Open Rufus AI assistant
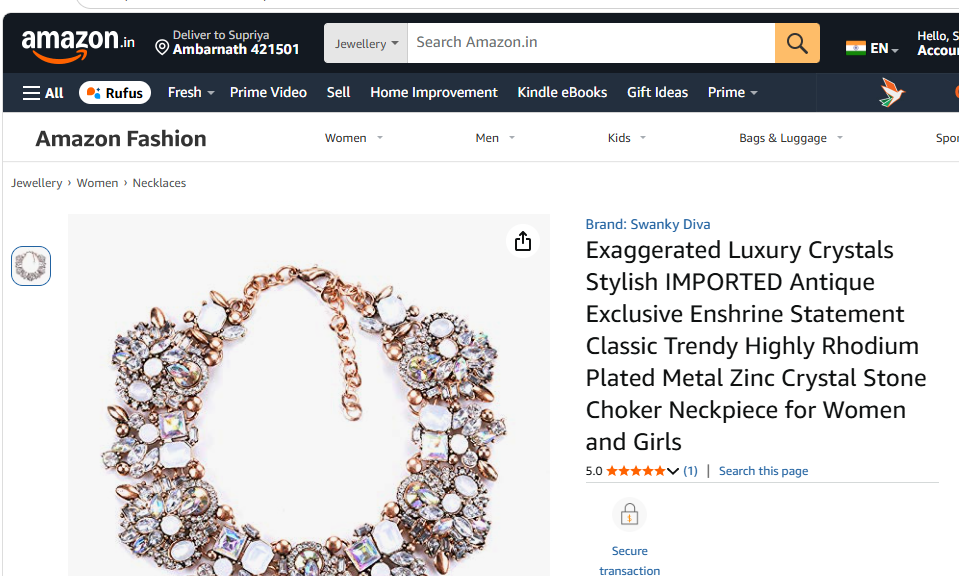 coord(115,93)
